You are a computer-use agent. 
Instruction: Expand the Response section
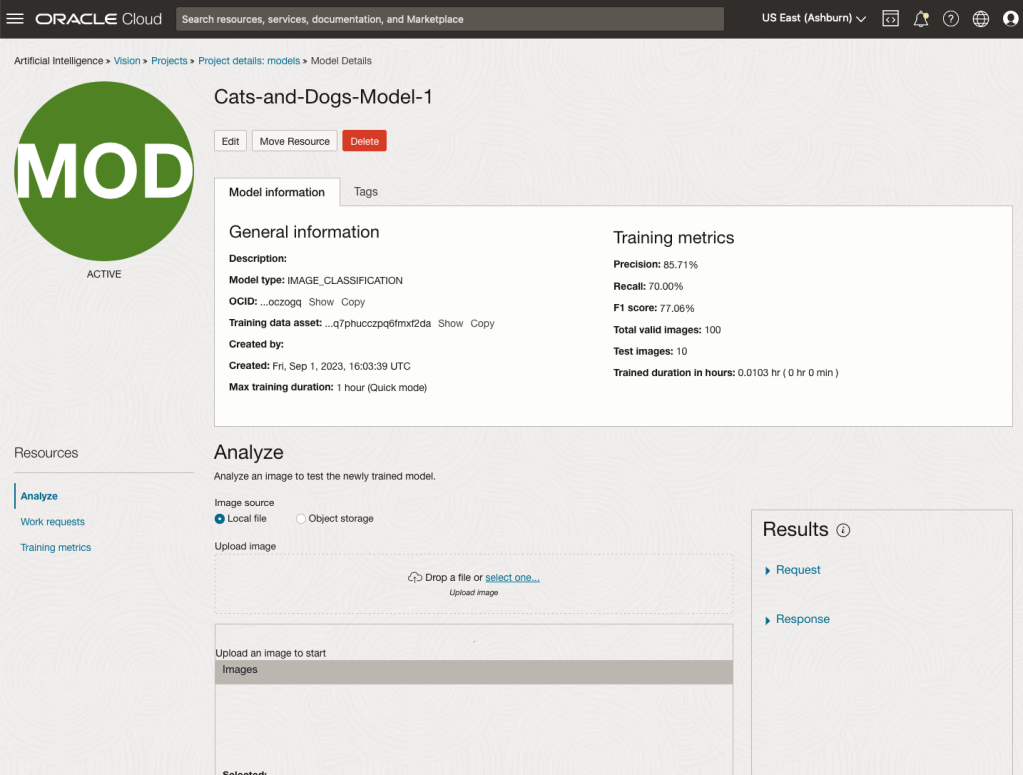[x=802, y=619]
